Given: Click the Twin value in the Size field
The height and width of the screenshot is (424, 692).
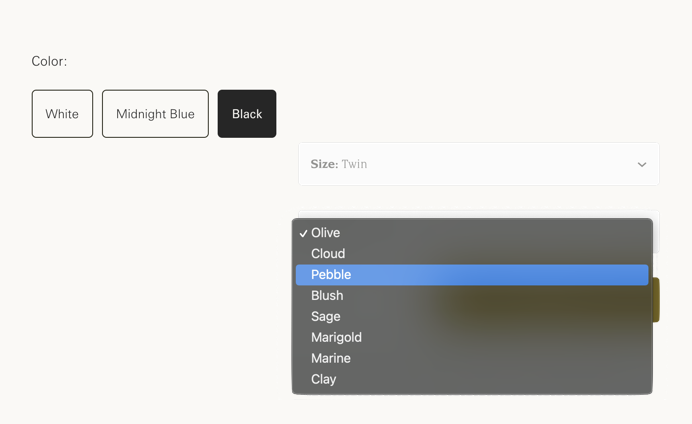Looking at the screenshot, I should point(354,164).
